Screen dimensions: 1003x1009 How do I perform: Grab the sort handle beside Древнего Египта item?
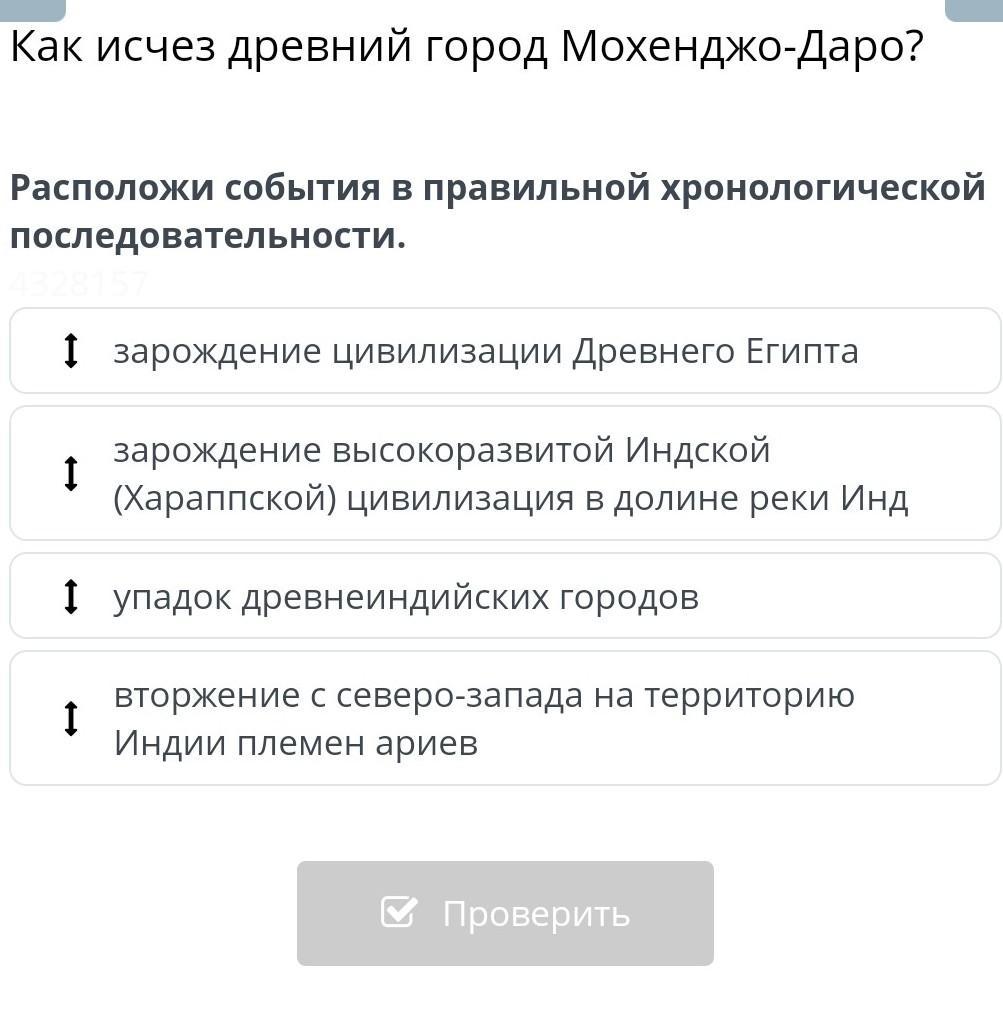point(71,351)
